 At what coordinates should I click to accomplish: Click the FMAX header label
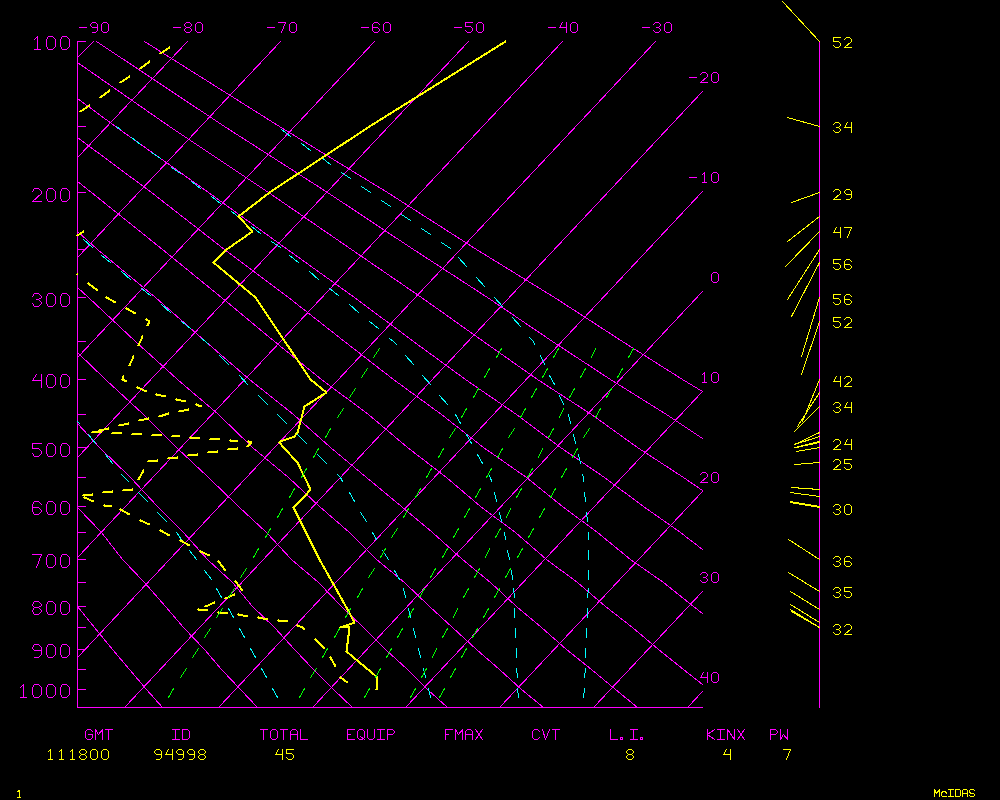coord(463,735)
